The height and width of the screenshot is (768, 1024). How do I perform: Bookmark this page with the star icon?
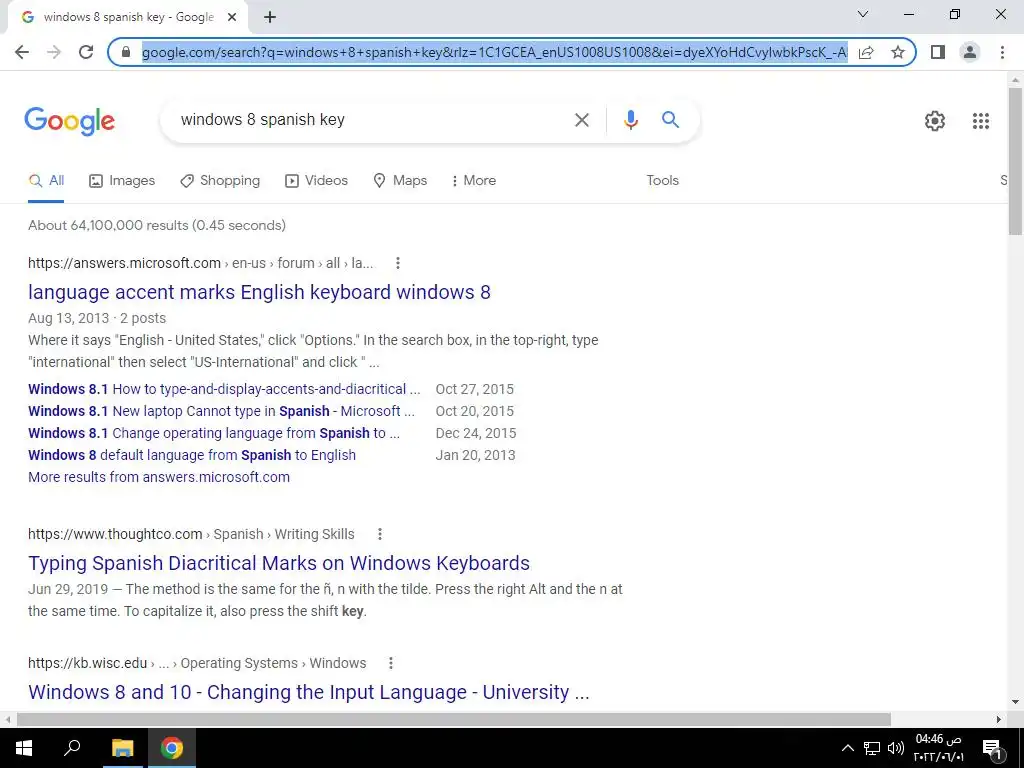point(898,52)
